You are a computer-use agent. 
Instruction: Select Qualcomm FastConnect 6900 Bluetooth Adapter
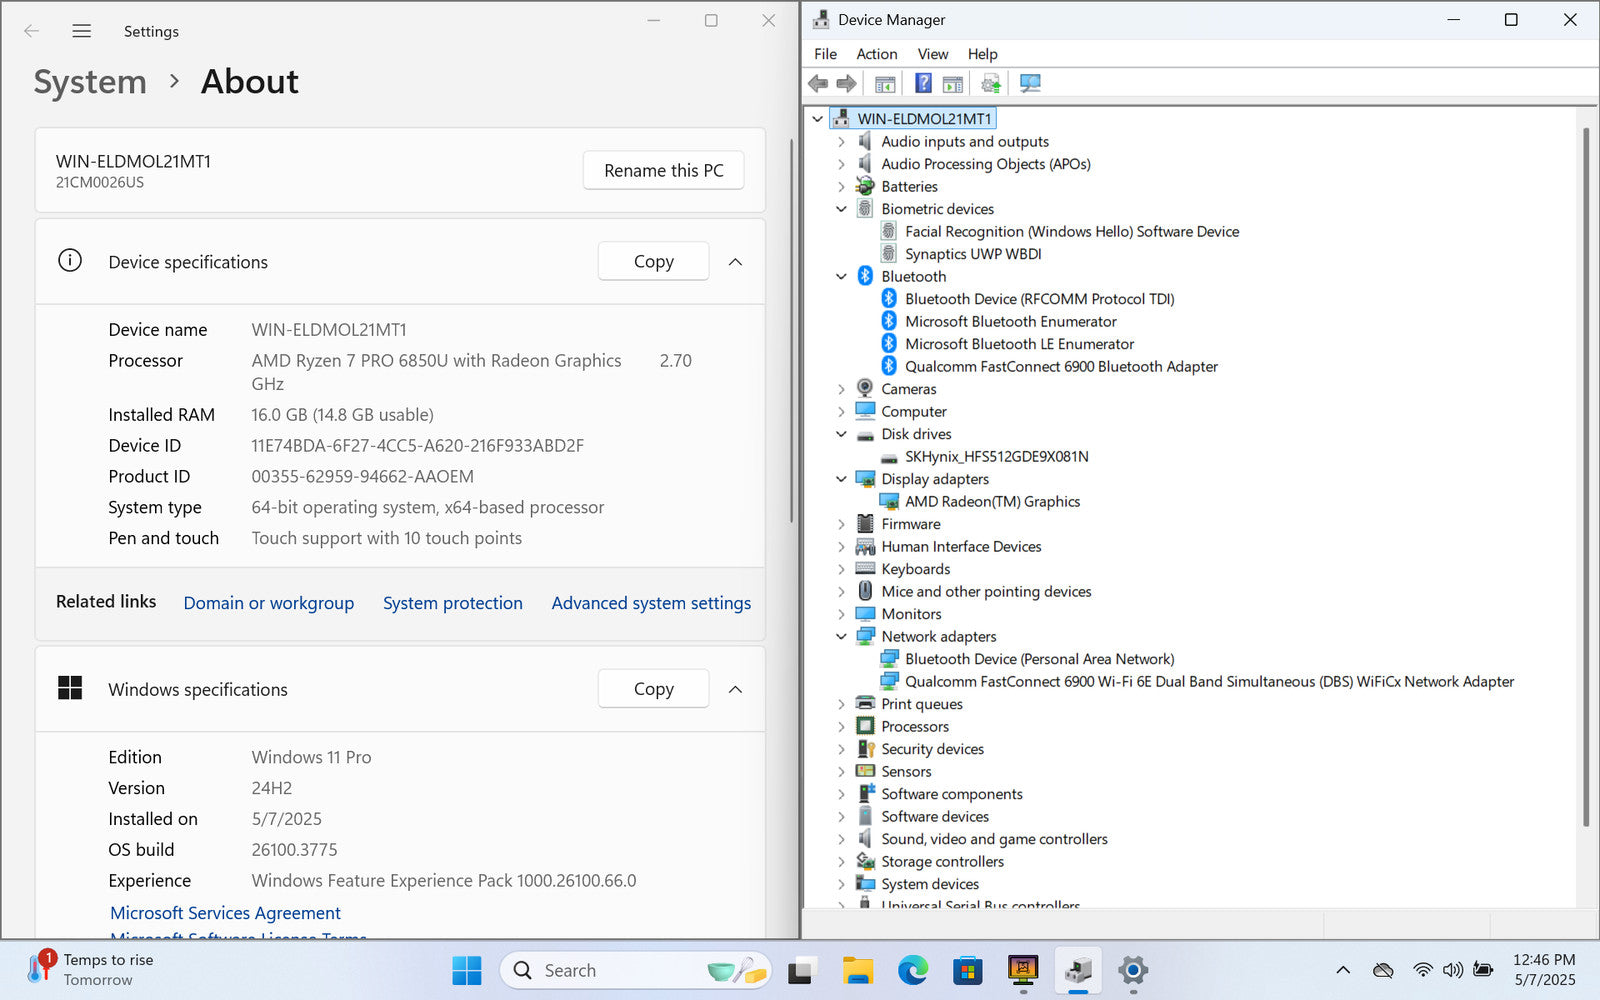pos(1061,367)
